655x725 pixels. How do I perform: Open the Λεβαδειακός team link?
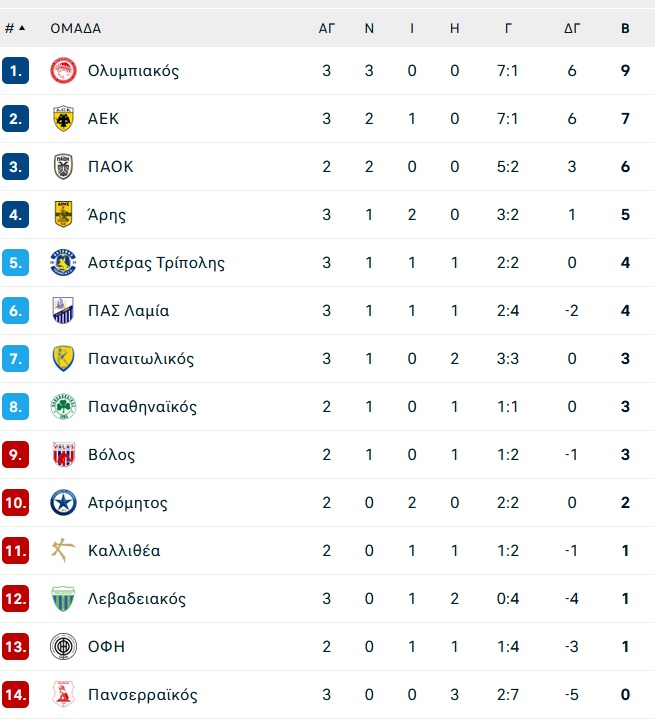[x=137, y=599]
